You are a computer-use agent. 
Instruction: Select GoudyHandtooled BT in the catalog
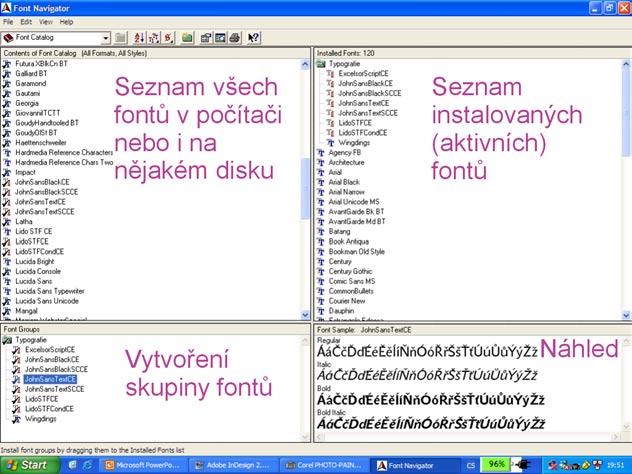[x=47, y=123]
